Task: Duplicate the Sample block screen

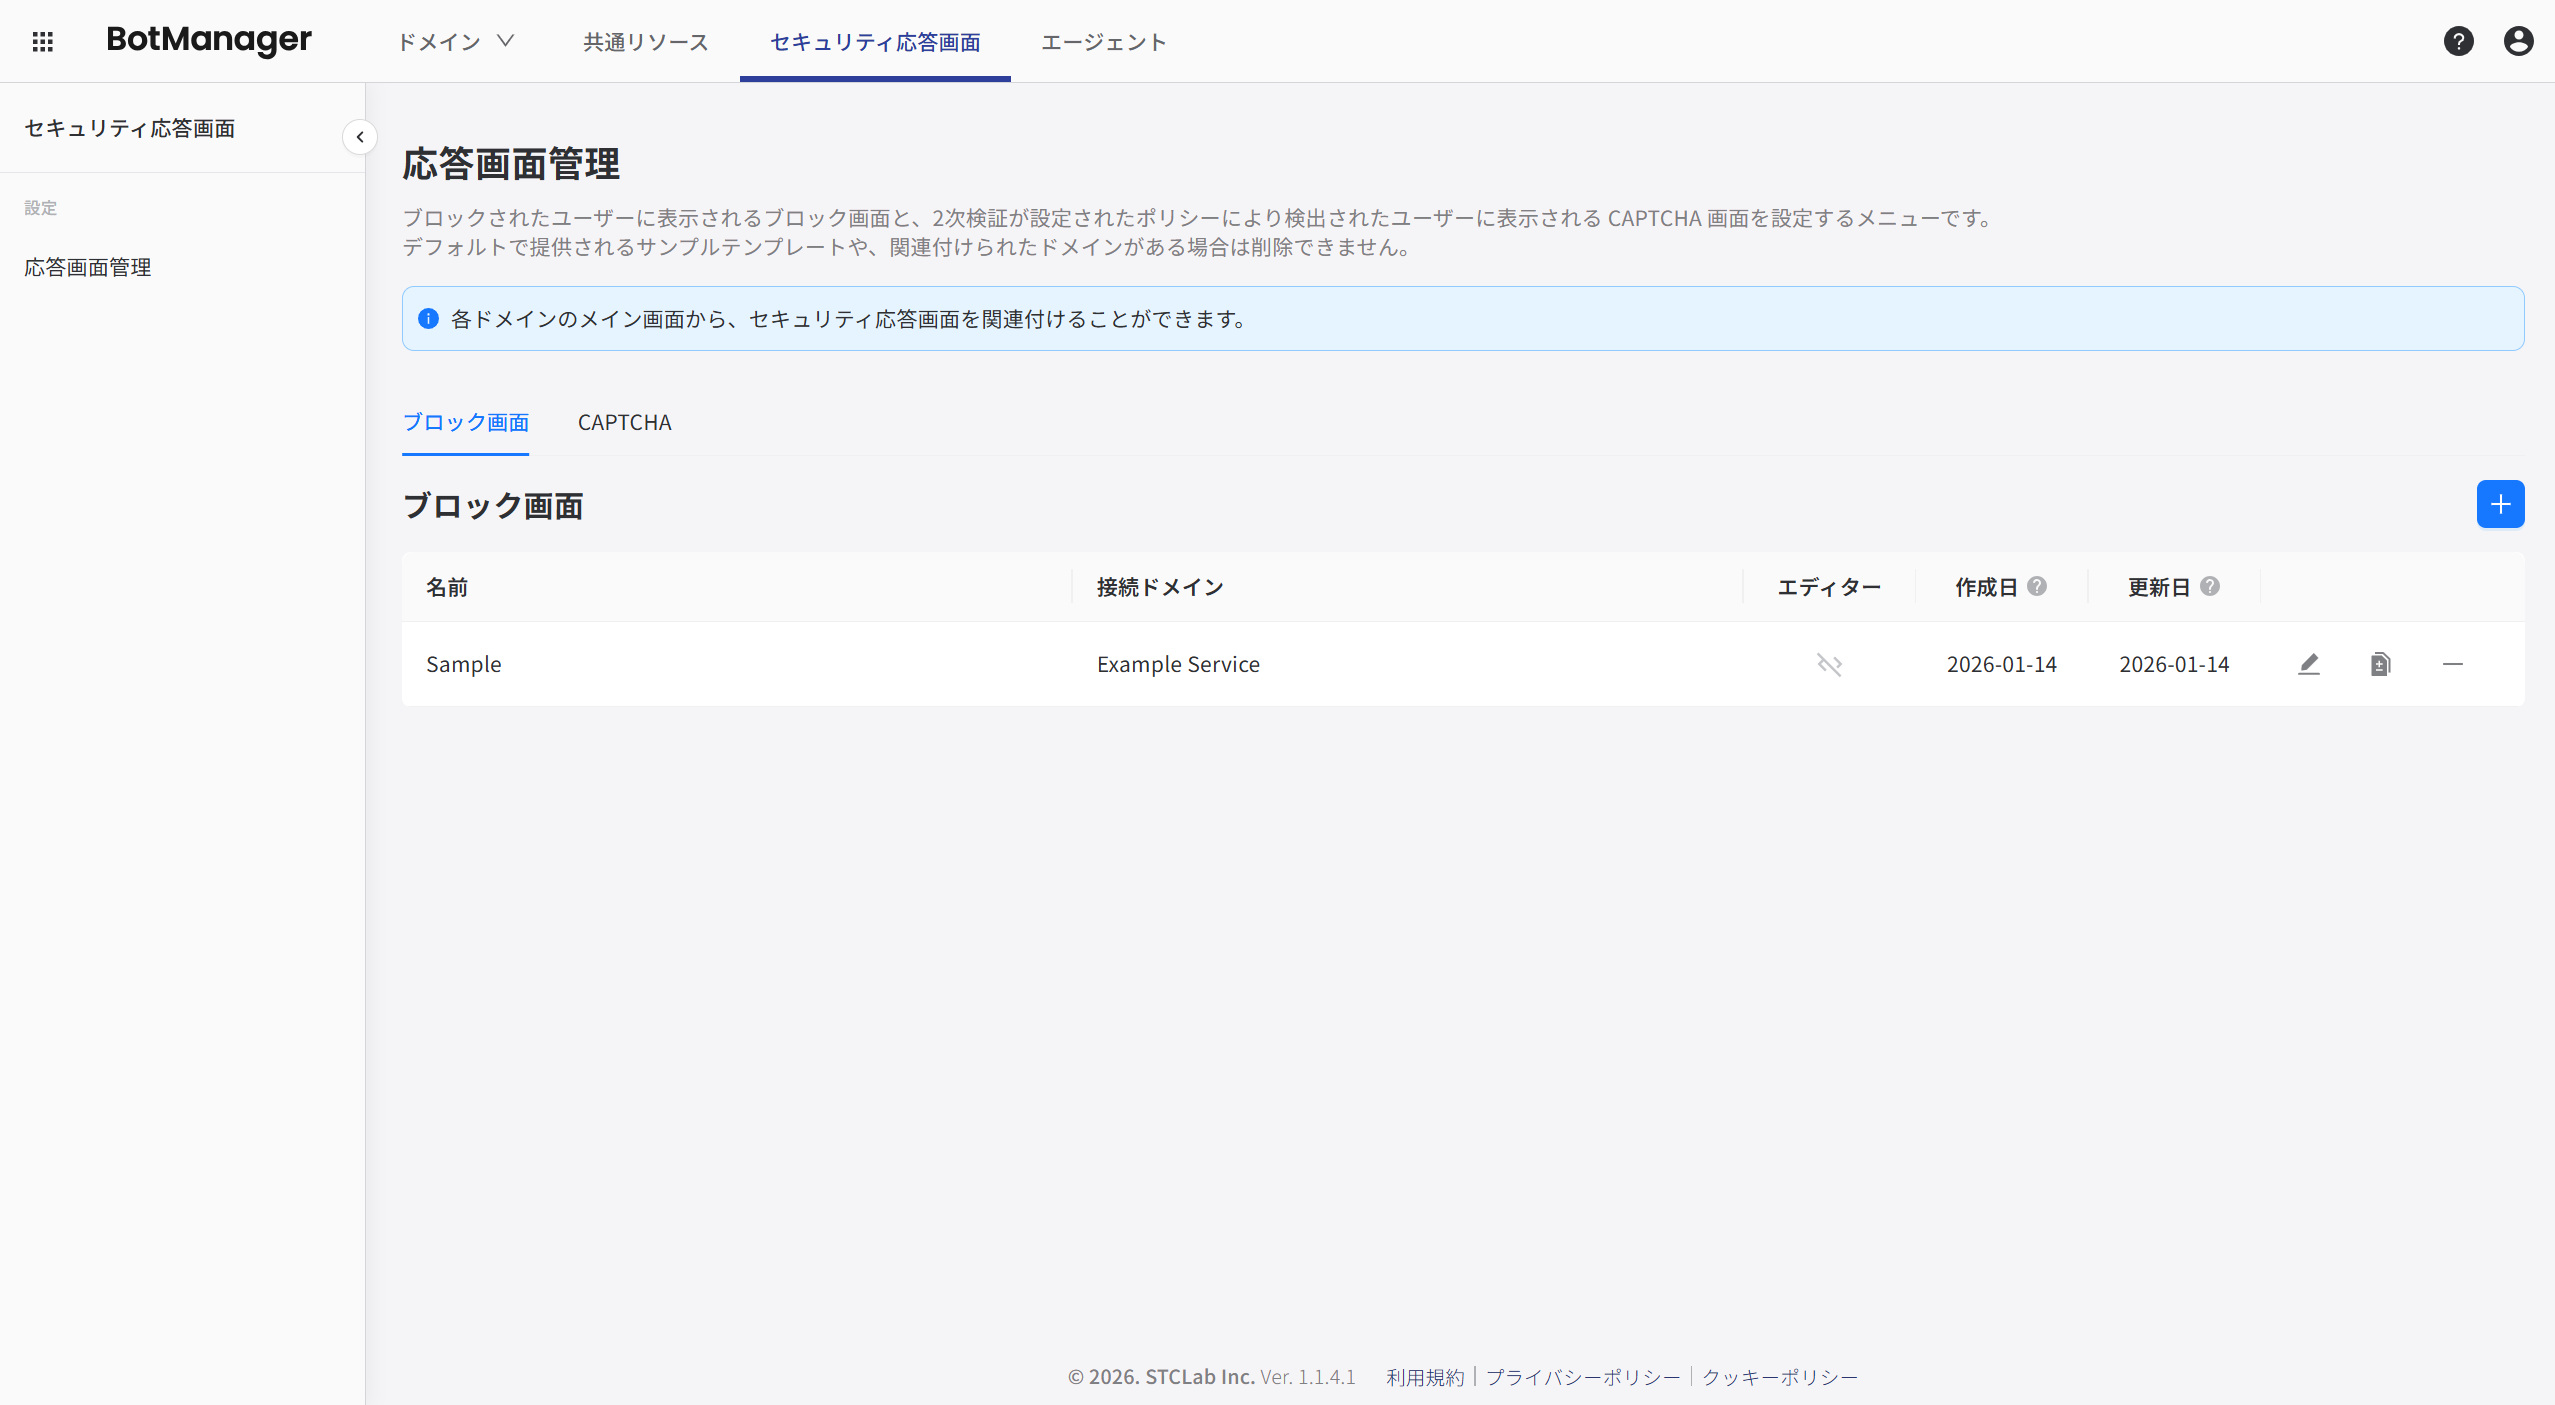Action: (2380, 664)
